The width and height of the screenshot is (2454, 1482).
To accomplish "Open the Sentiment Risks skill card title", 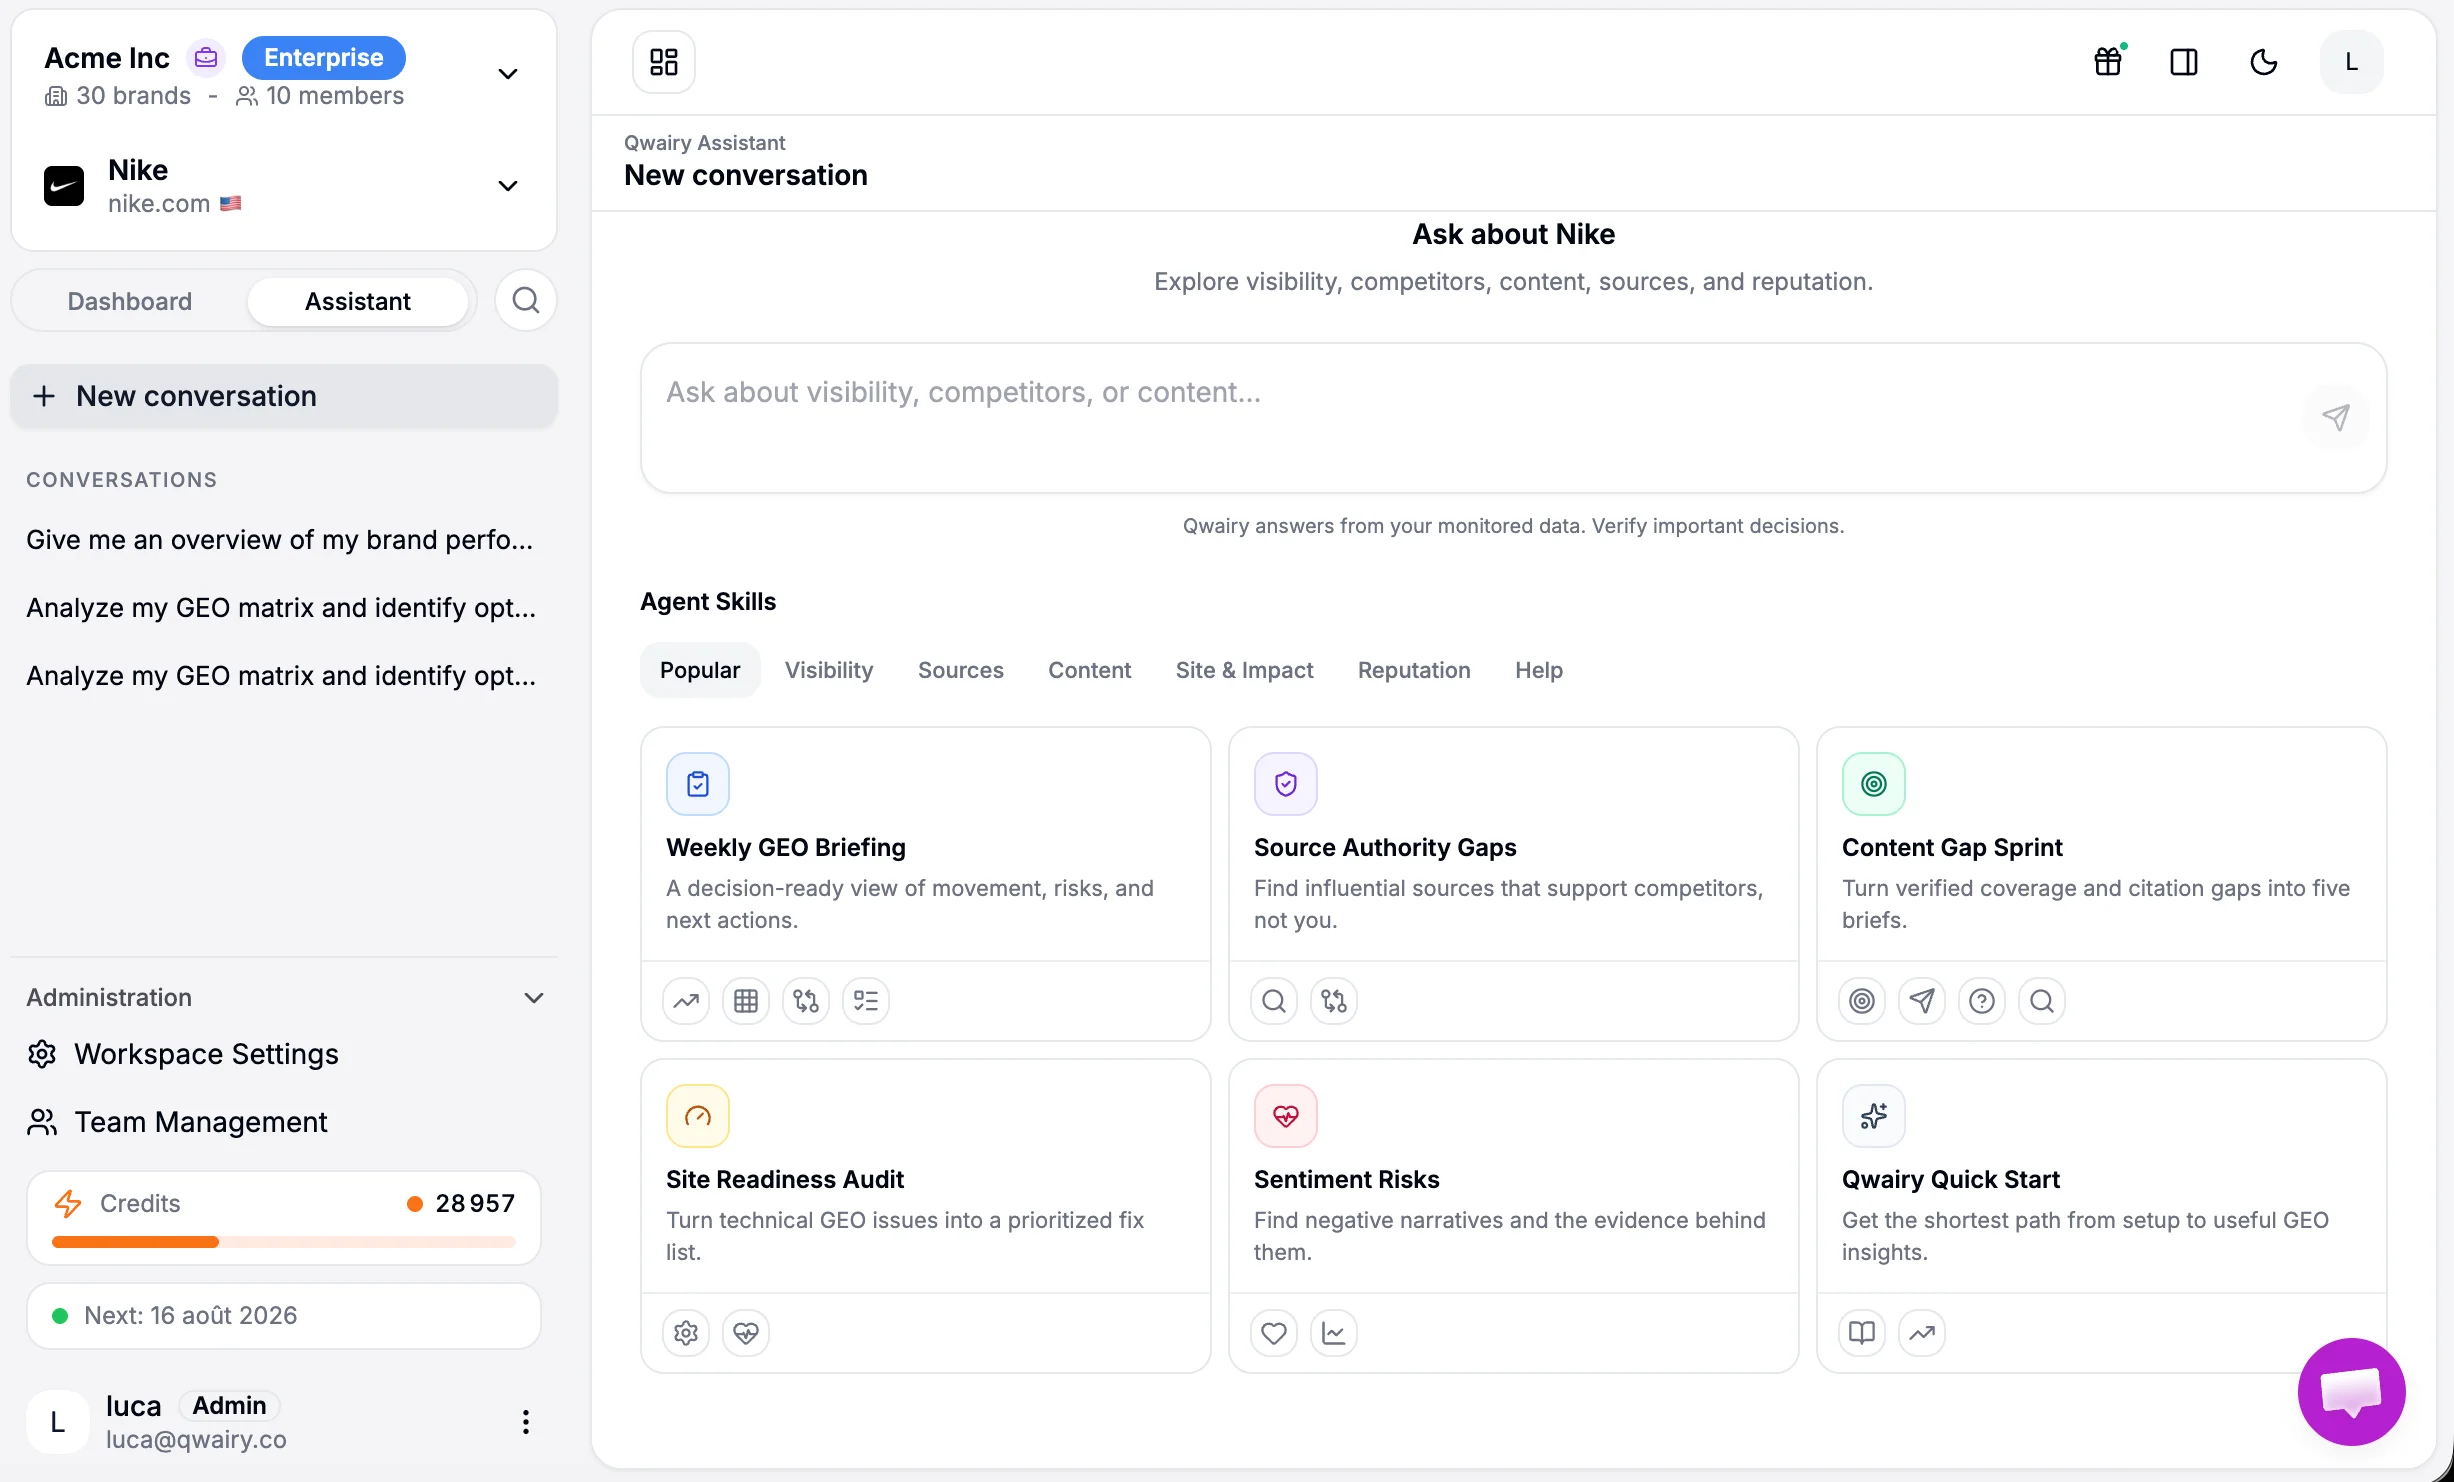I will pos(1347,1179).
